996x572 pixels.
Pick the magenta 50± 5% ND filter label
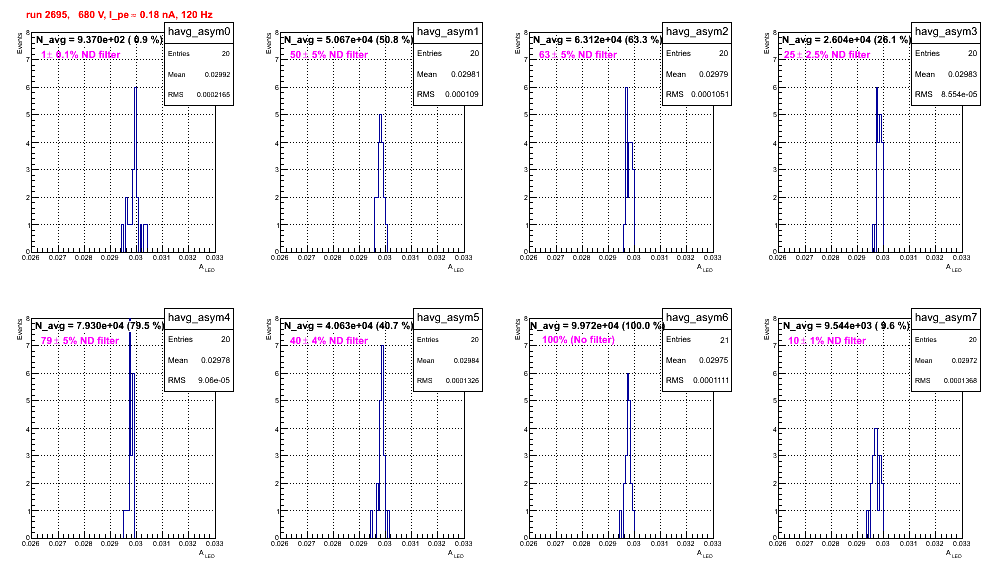pyautogui.click(x=329, y=55)
